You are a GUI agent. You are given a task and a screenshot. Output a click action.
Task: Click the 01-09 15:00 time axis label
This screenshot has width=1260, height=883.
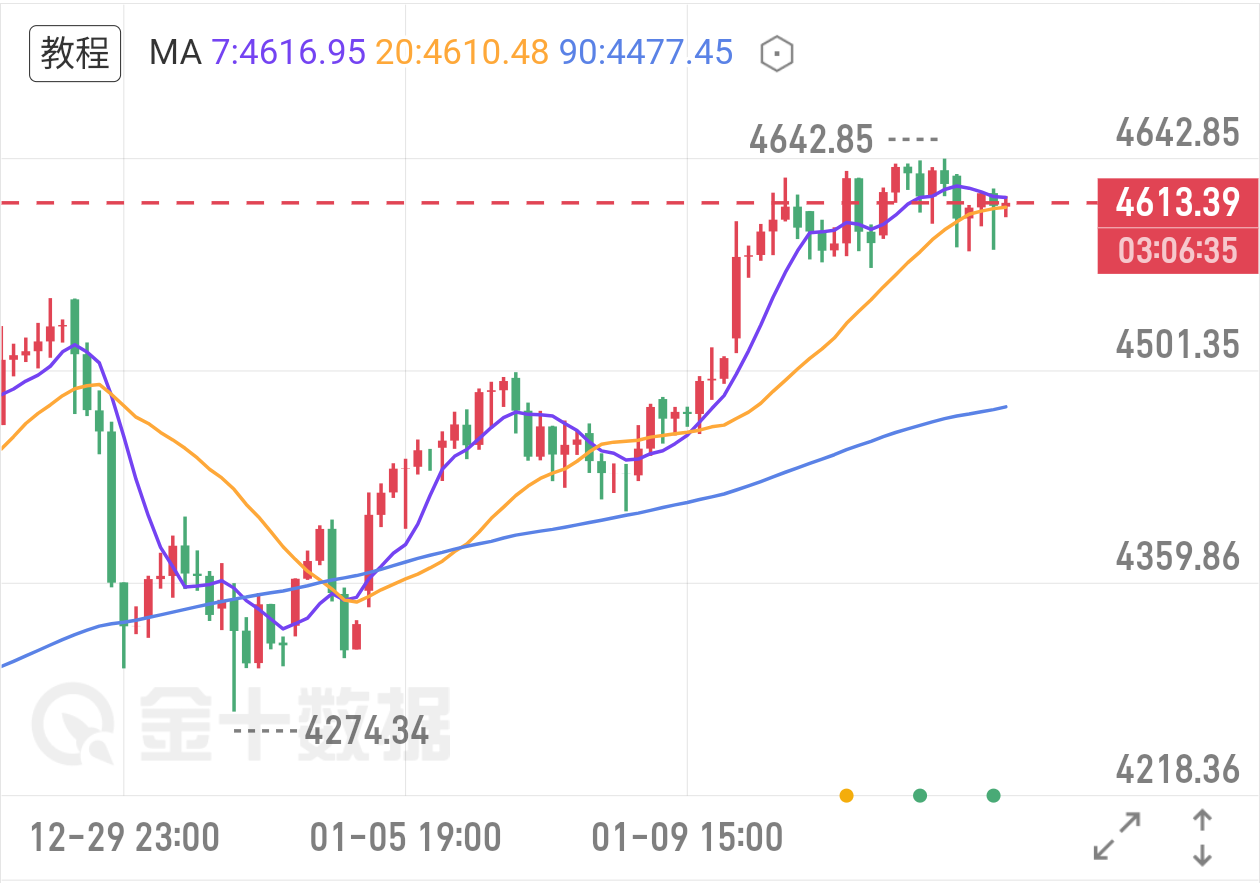688,838
